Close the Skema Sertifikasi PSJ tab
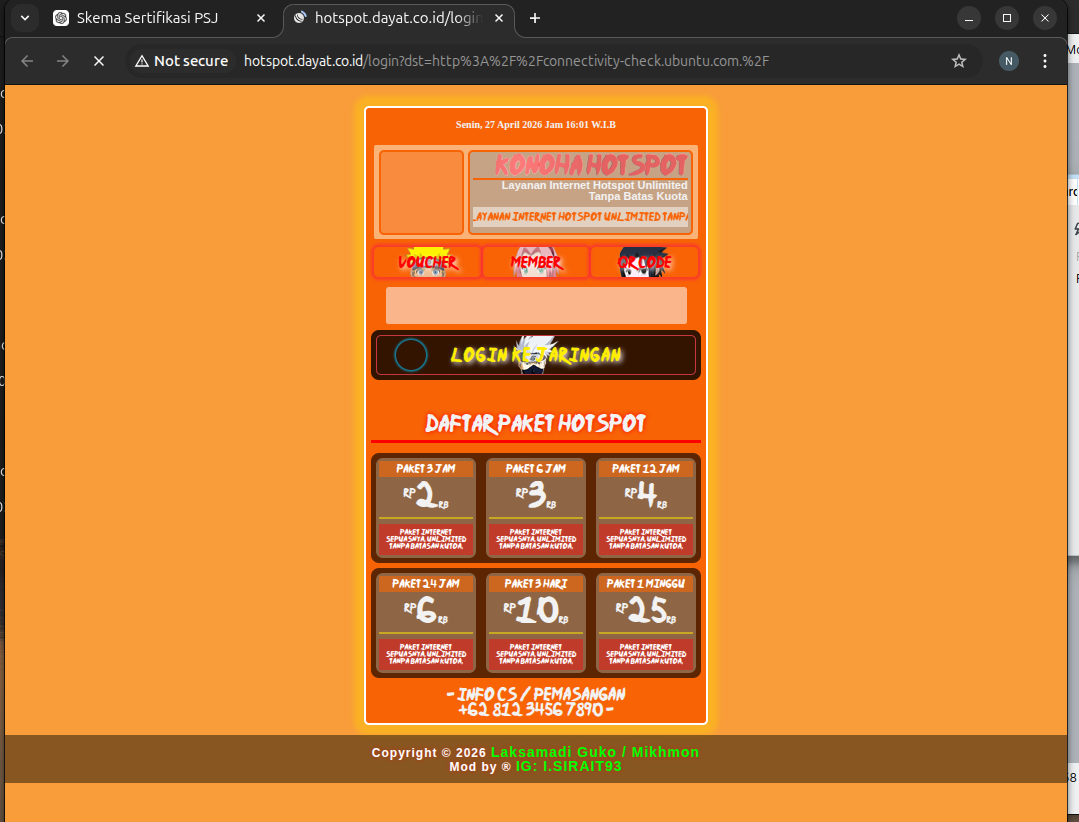The image size is (1079, 822). [261, 19]
